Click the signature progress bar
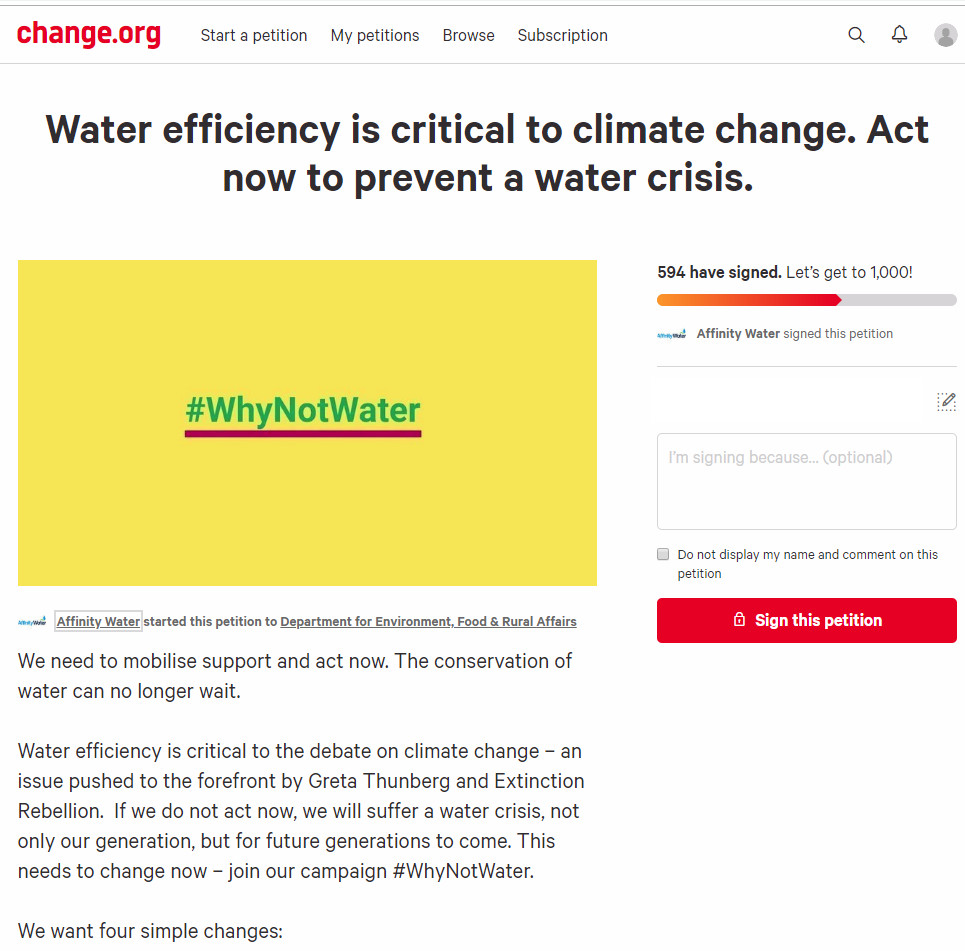 (806, 300)
